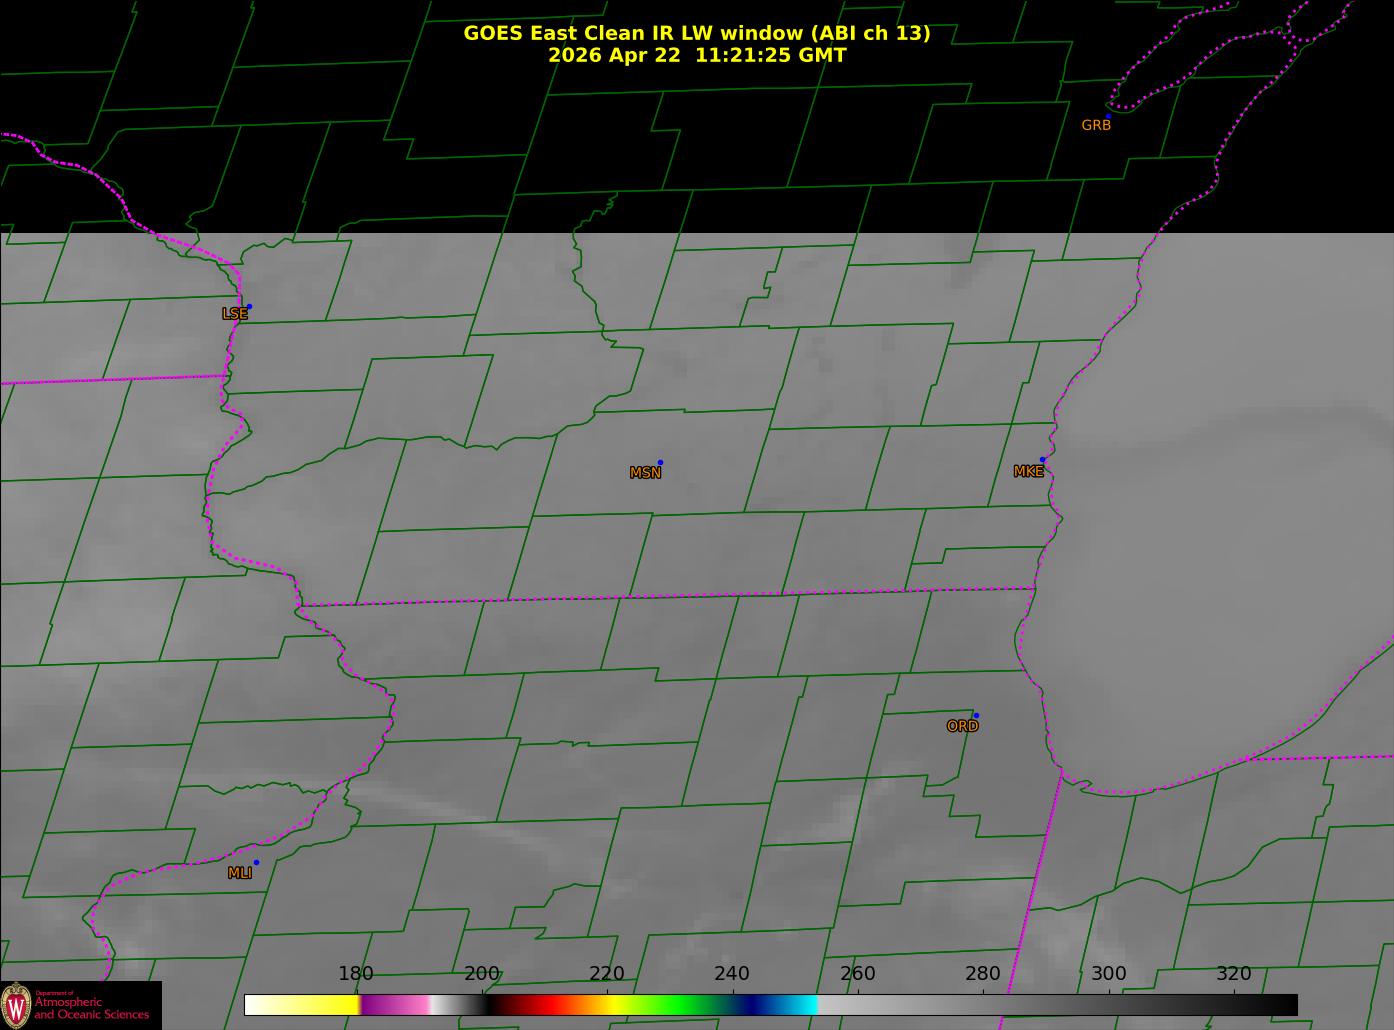
Task: Click the green segment of the color scale
Action: [690, 1005]
